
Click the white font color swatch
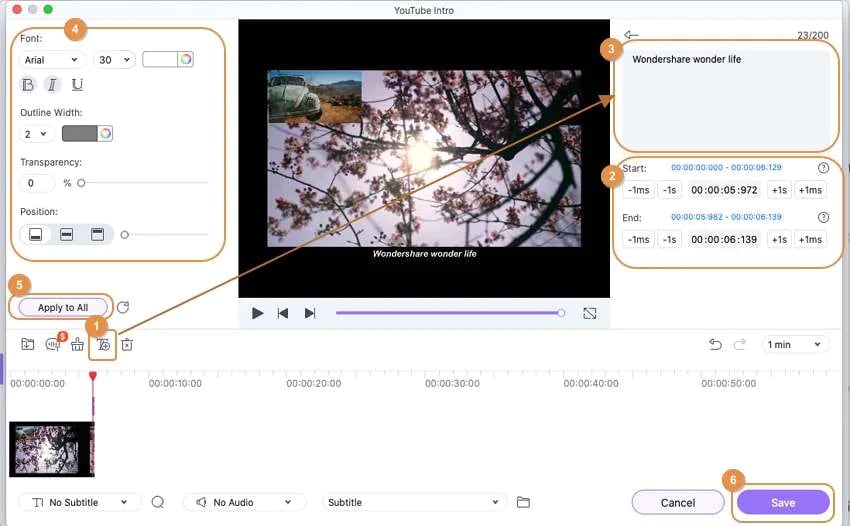pos(160,59)
